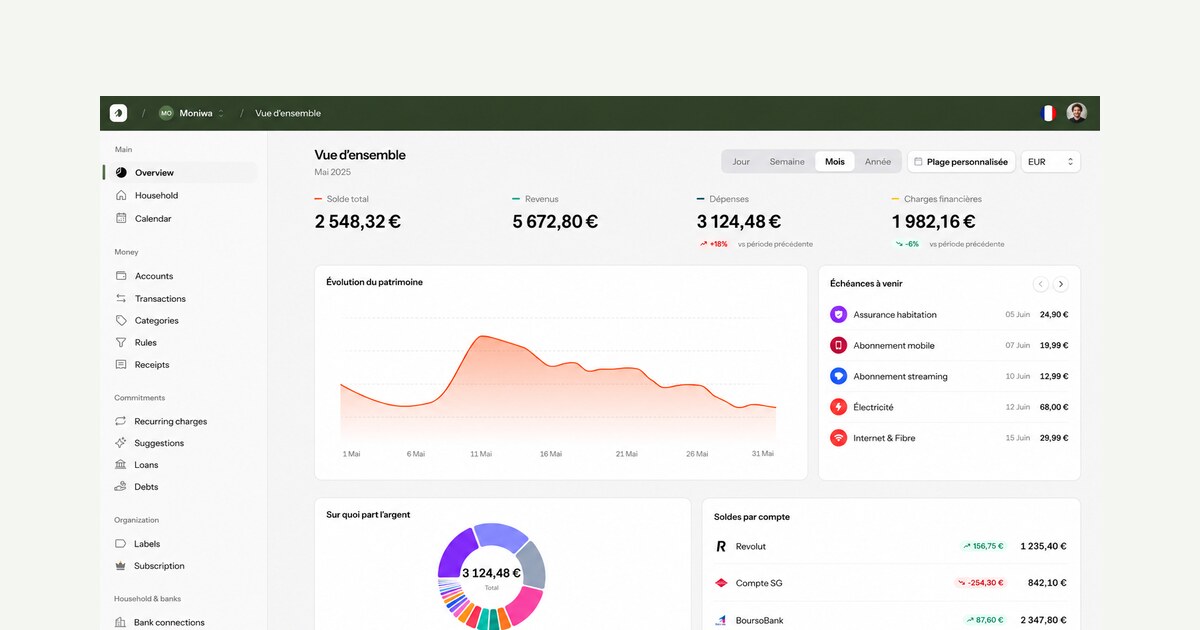Image resolution: width=1200 pixels, height=630 pixels.
Task: Click the Calendar sidebar icon
Action: [x=121, y=218]
